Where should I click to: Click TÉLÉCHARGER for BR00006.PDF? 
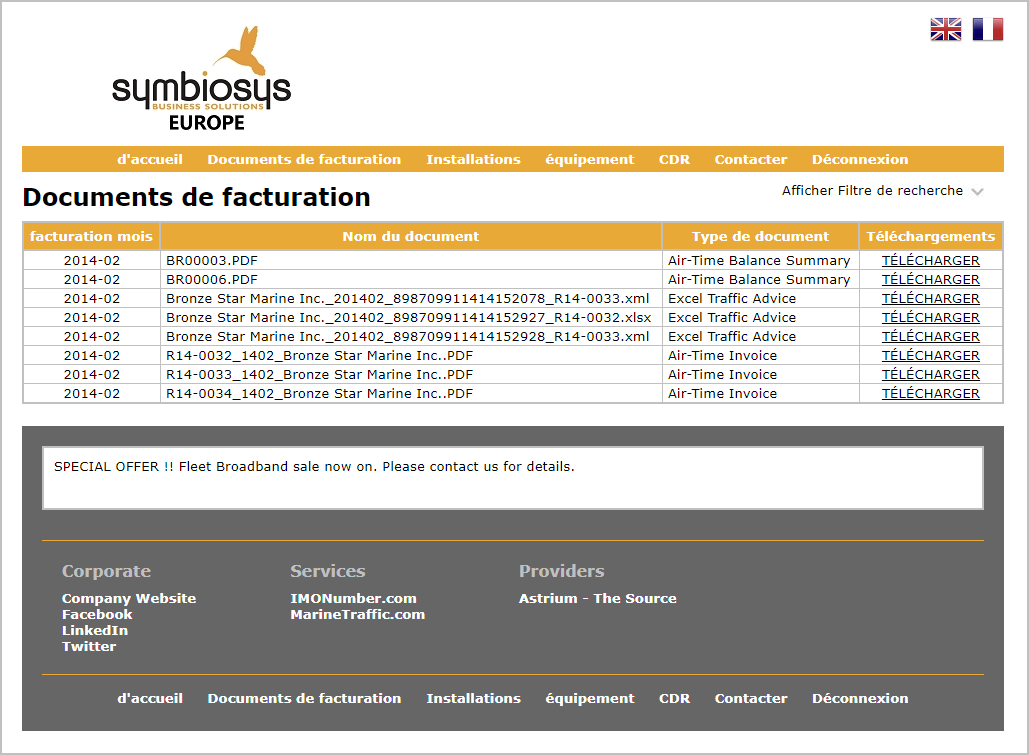pyautogui.click(x=930, y=280)
